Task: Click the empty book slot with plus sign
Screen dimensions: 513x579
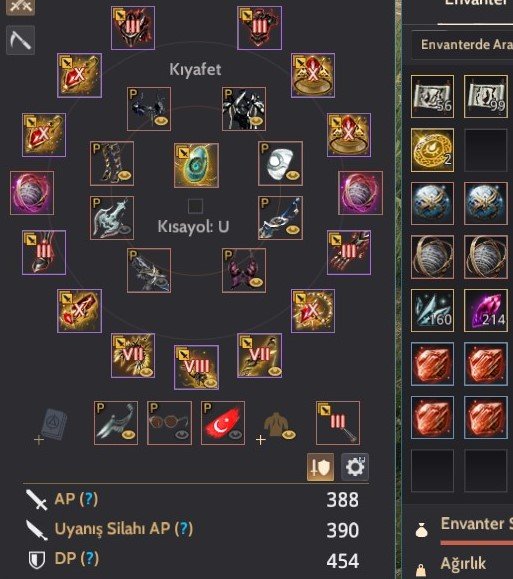Action: click(x=51, y=426)
